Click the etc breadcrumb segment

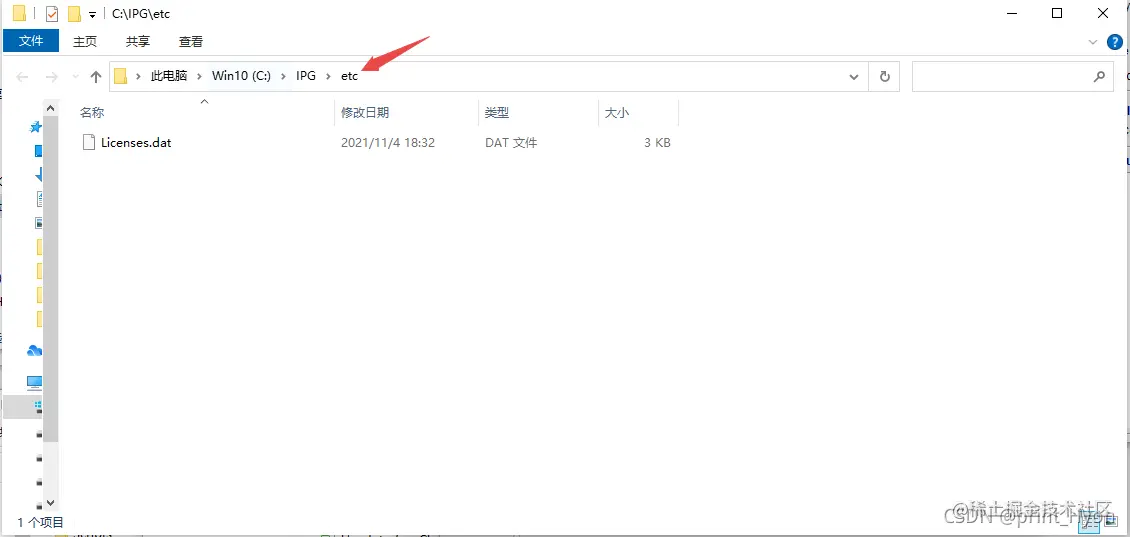tap(350, 76)
